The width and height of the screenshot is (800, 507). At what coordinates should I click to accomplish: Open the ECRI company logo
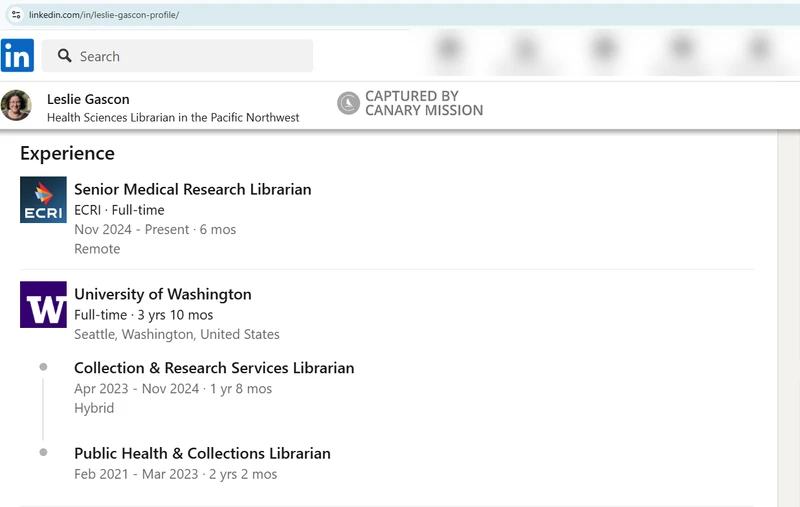tap(43, 200)
